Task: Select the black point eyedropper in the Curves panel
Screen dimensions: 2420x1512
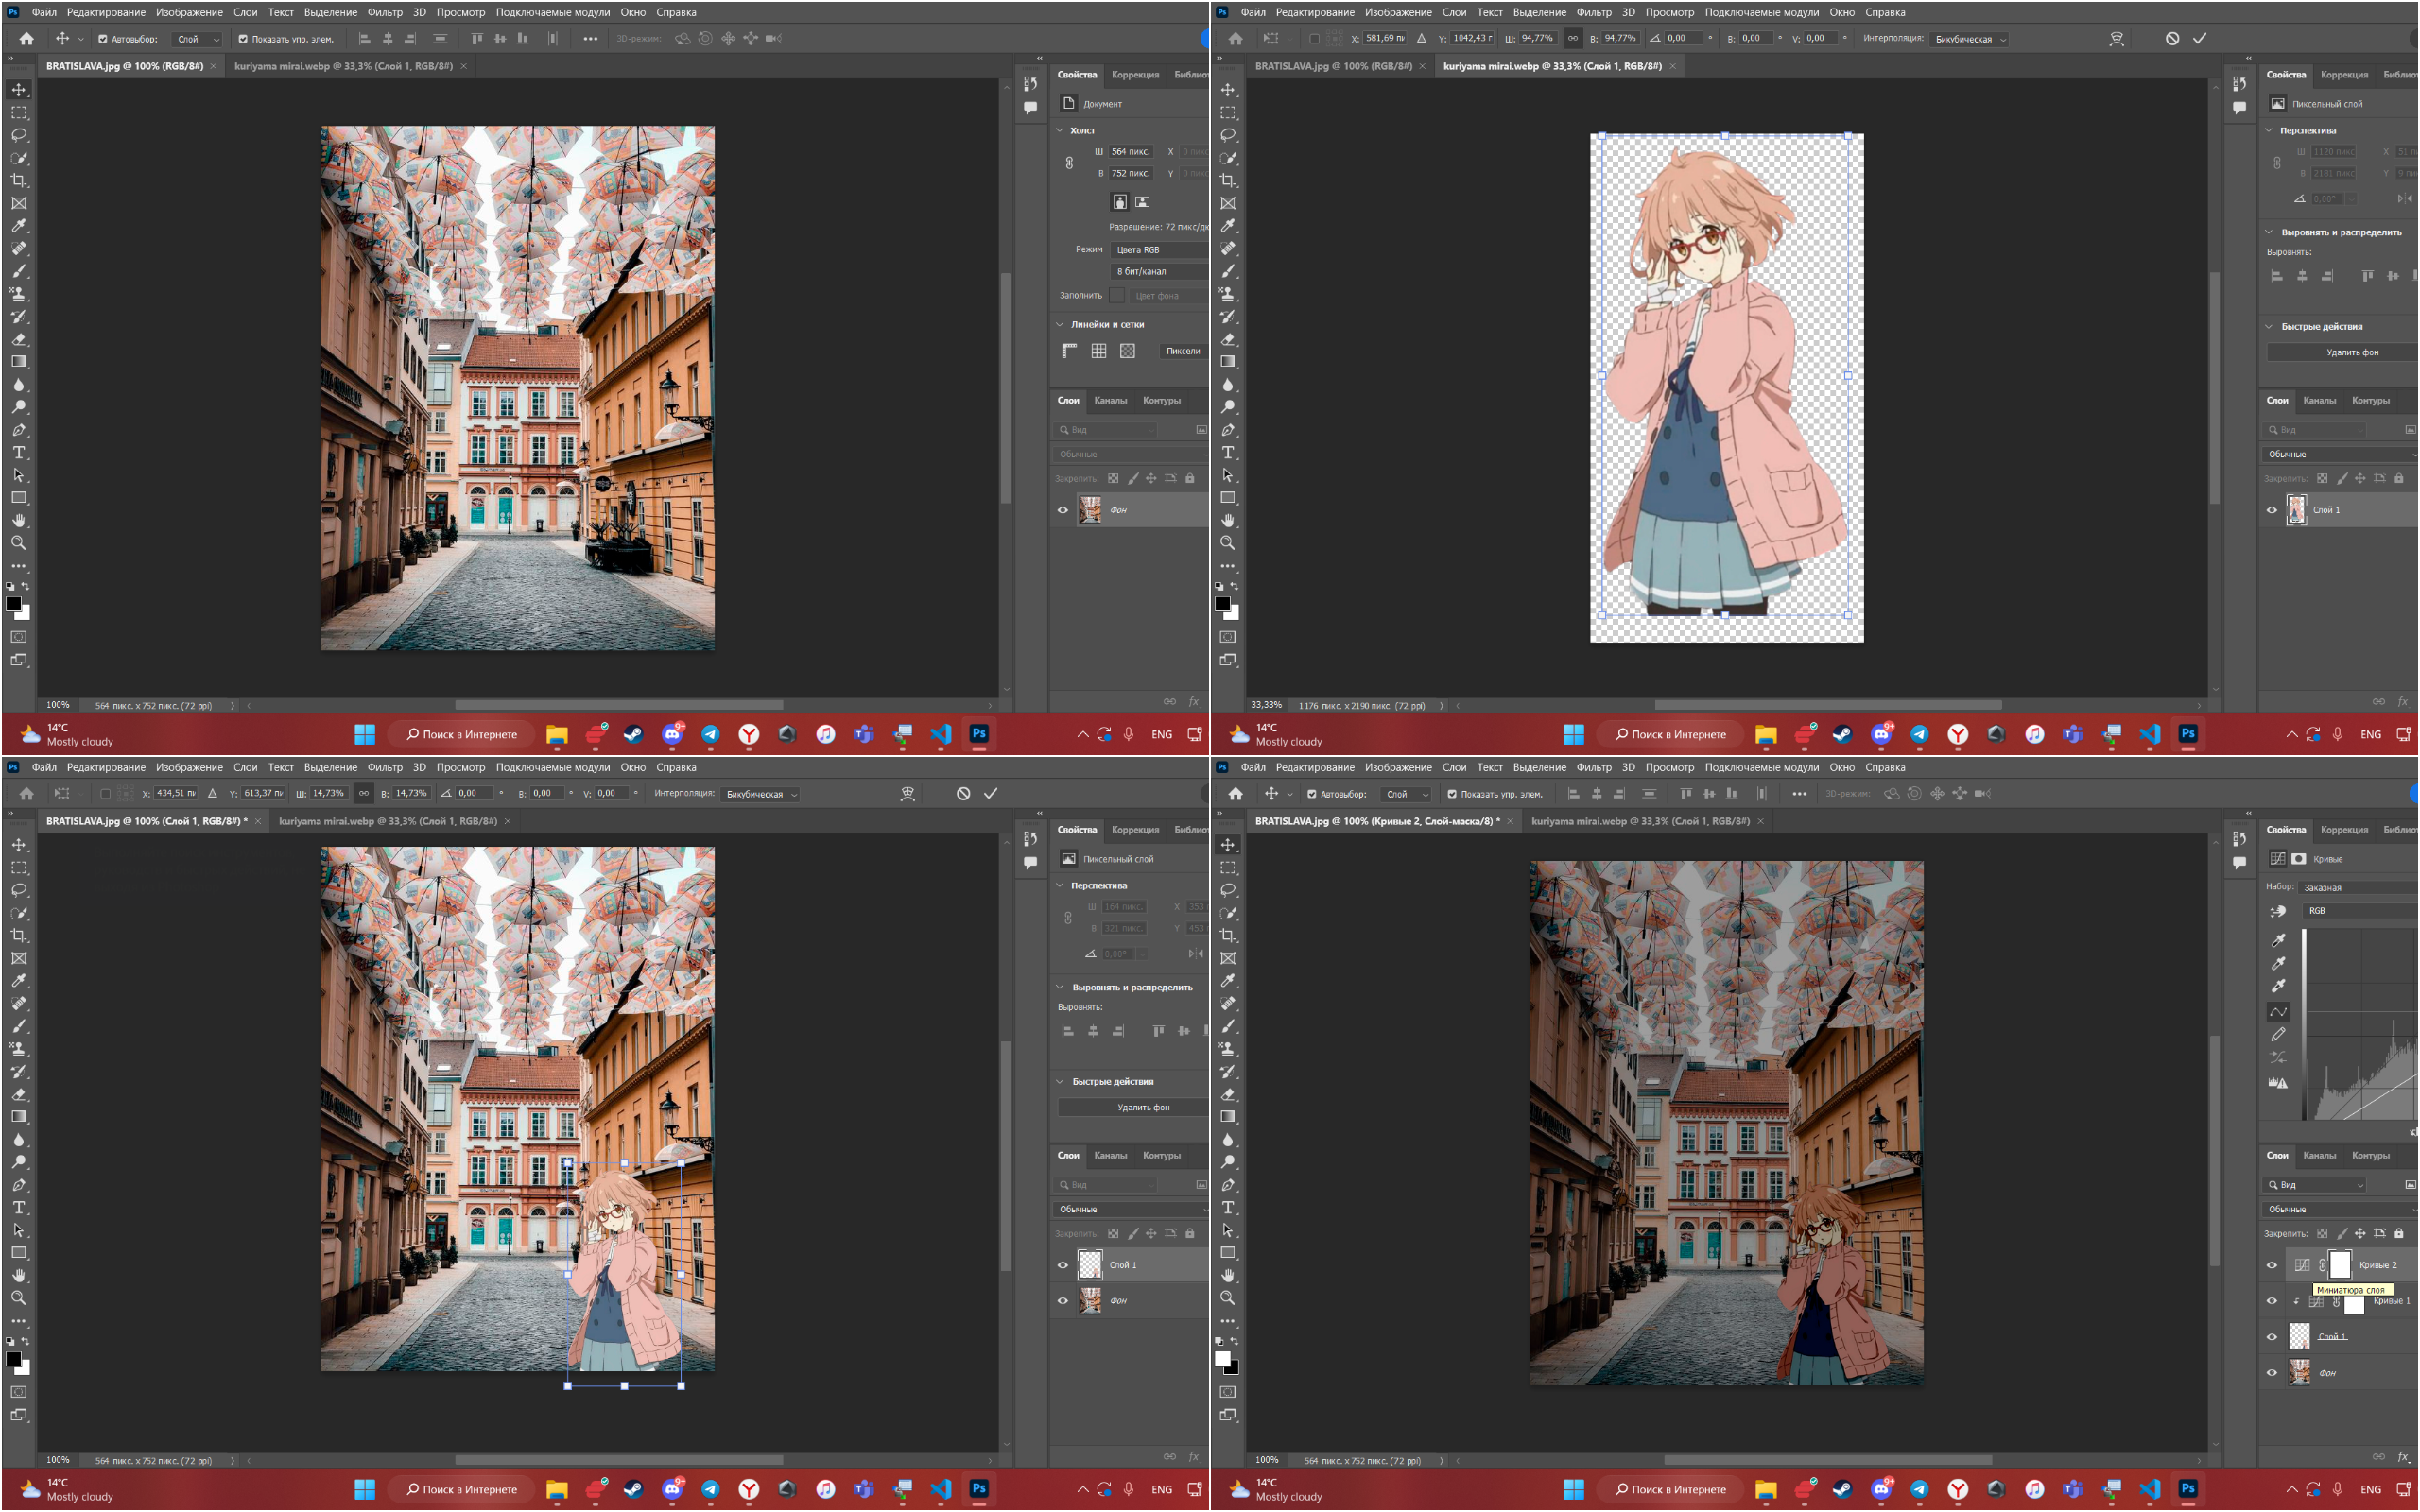Action: pos(2278,940)
